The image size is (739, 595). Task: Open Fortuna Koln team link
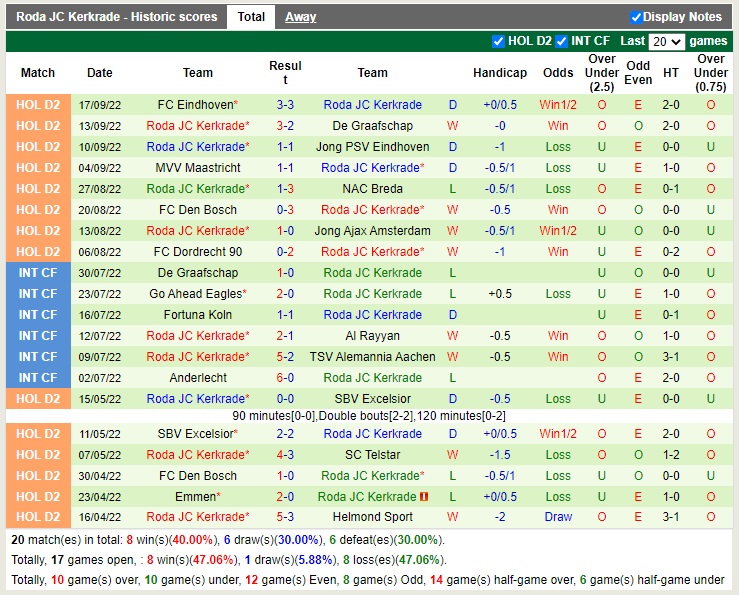click(198, 314)
